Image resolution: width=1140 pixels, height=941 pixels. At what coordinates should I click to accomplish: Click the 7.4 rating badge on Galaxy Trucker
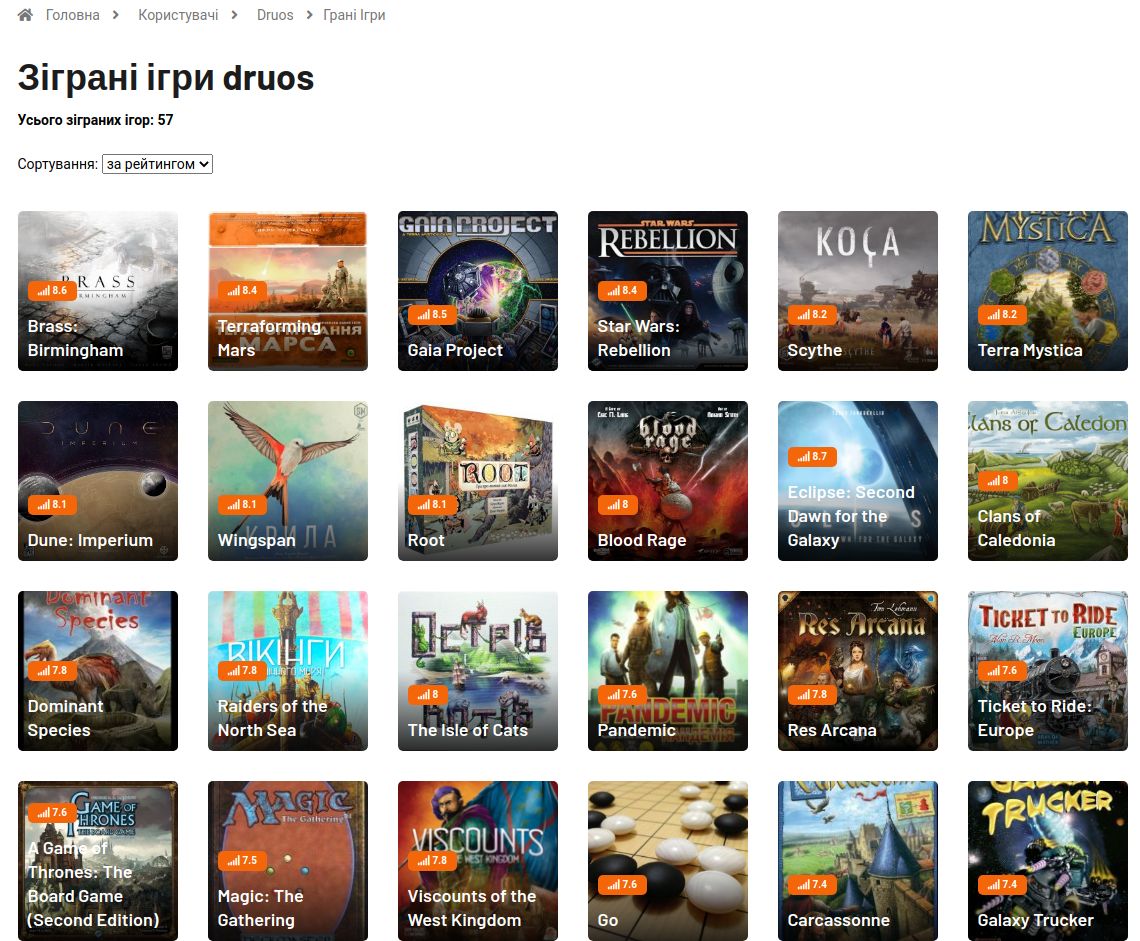click(x=1001, y=884)
